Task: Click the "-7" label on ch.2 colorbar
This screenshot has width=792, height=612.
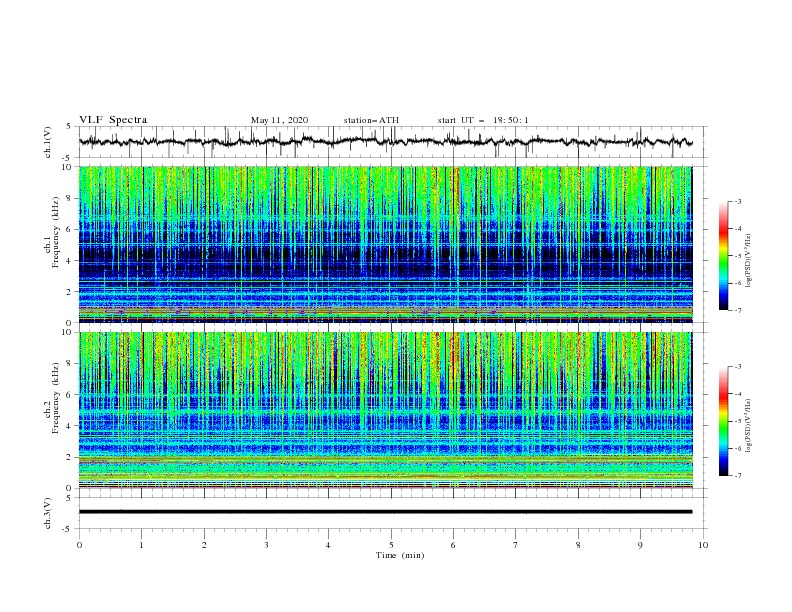Action: tap(738, 476)
